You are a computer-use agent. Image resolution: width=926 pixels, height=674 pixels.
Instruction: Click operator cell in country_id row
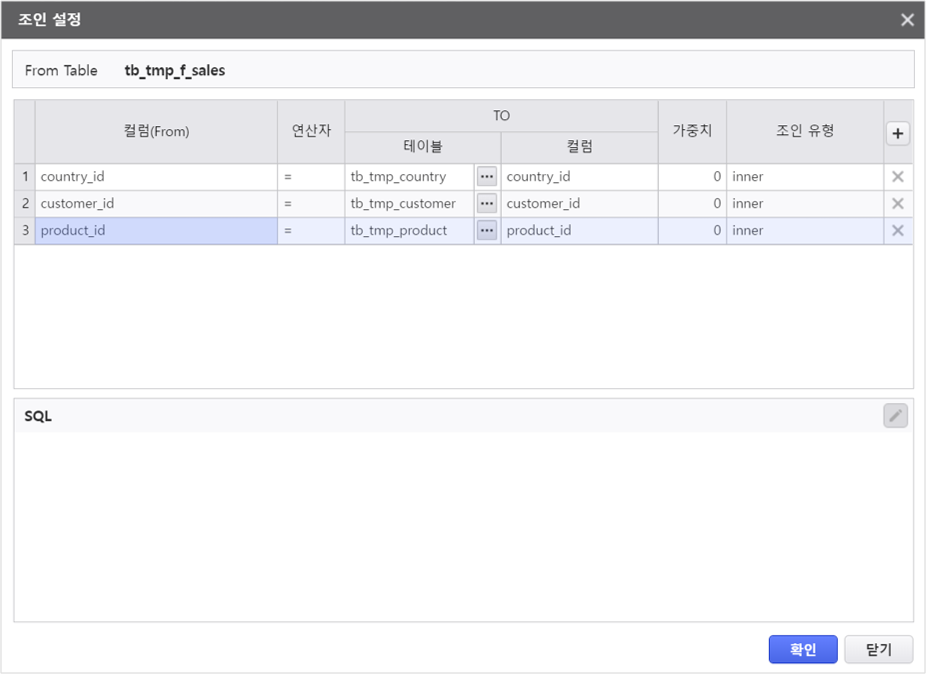(311, 177)
